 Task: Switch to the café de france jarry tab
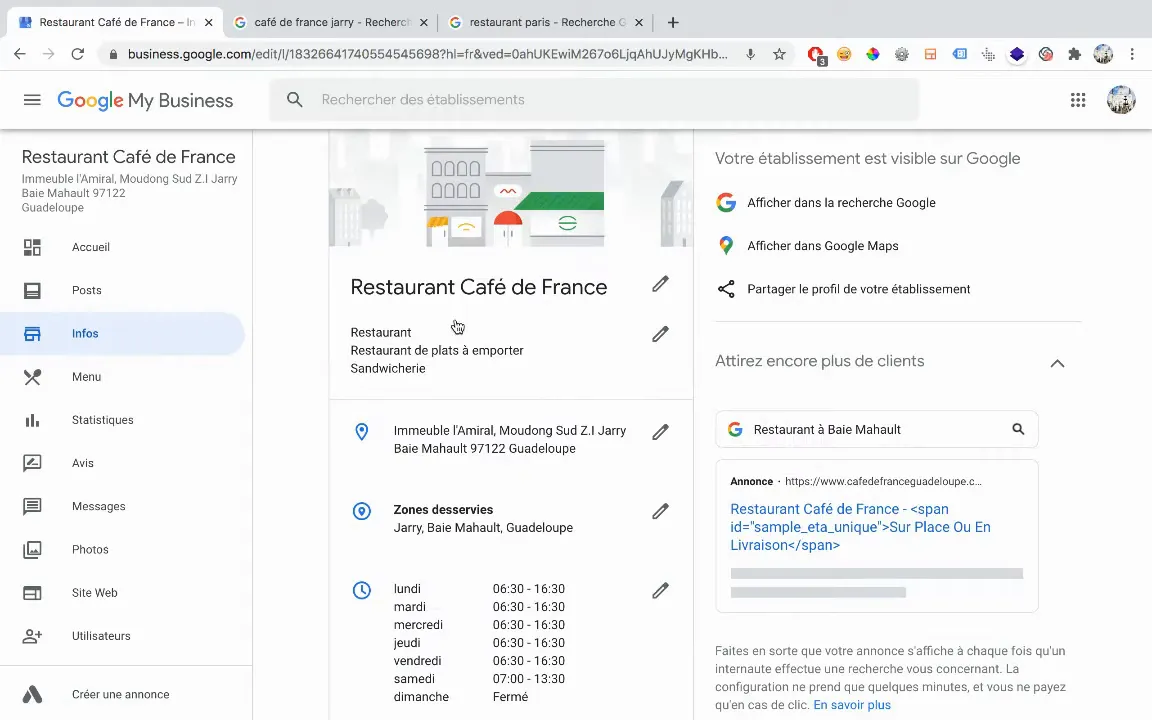331,22
